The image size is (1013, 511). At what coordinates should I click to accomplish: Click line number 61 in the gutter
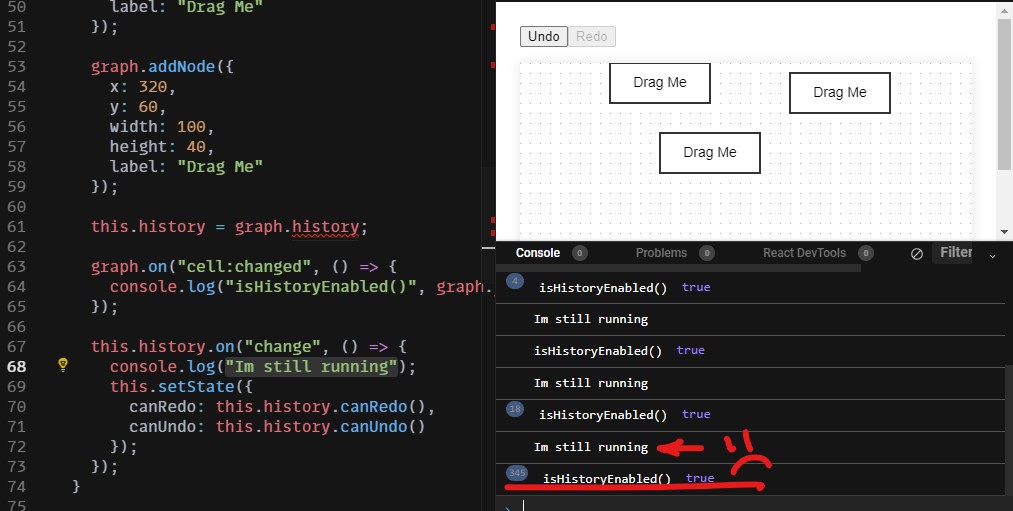(16, 227)
